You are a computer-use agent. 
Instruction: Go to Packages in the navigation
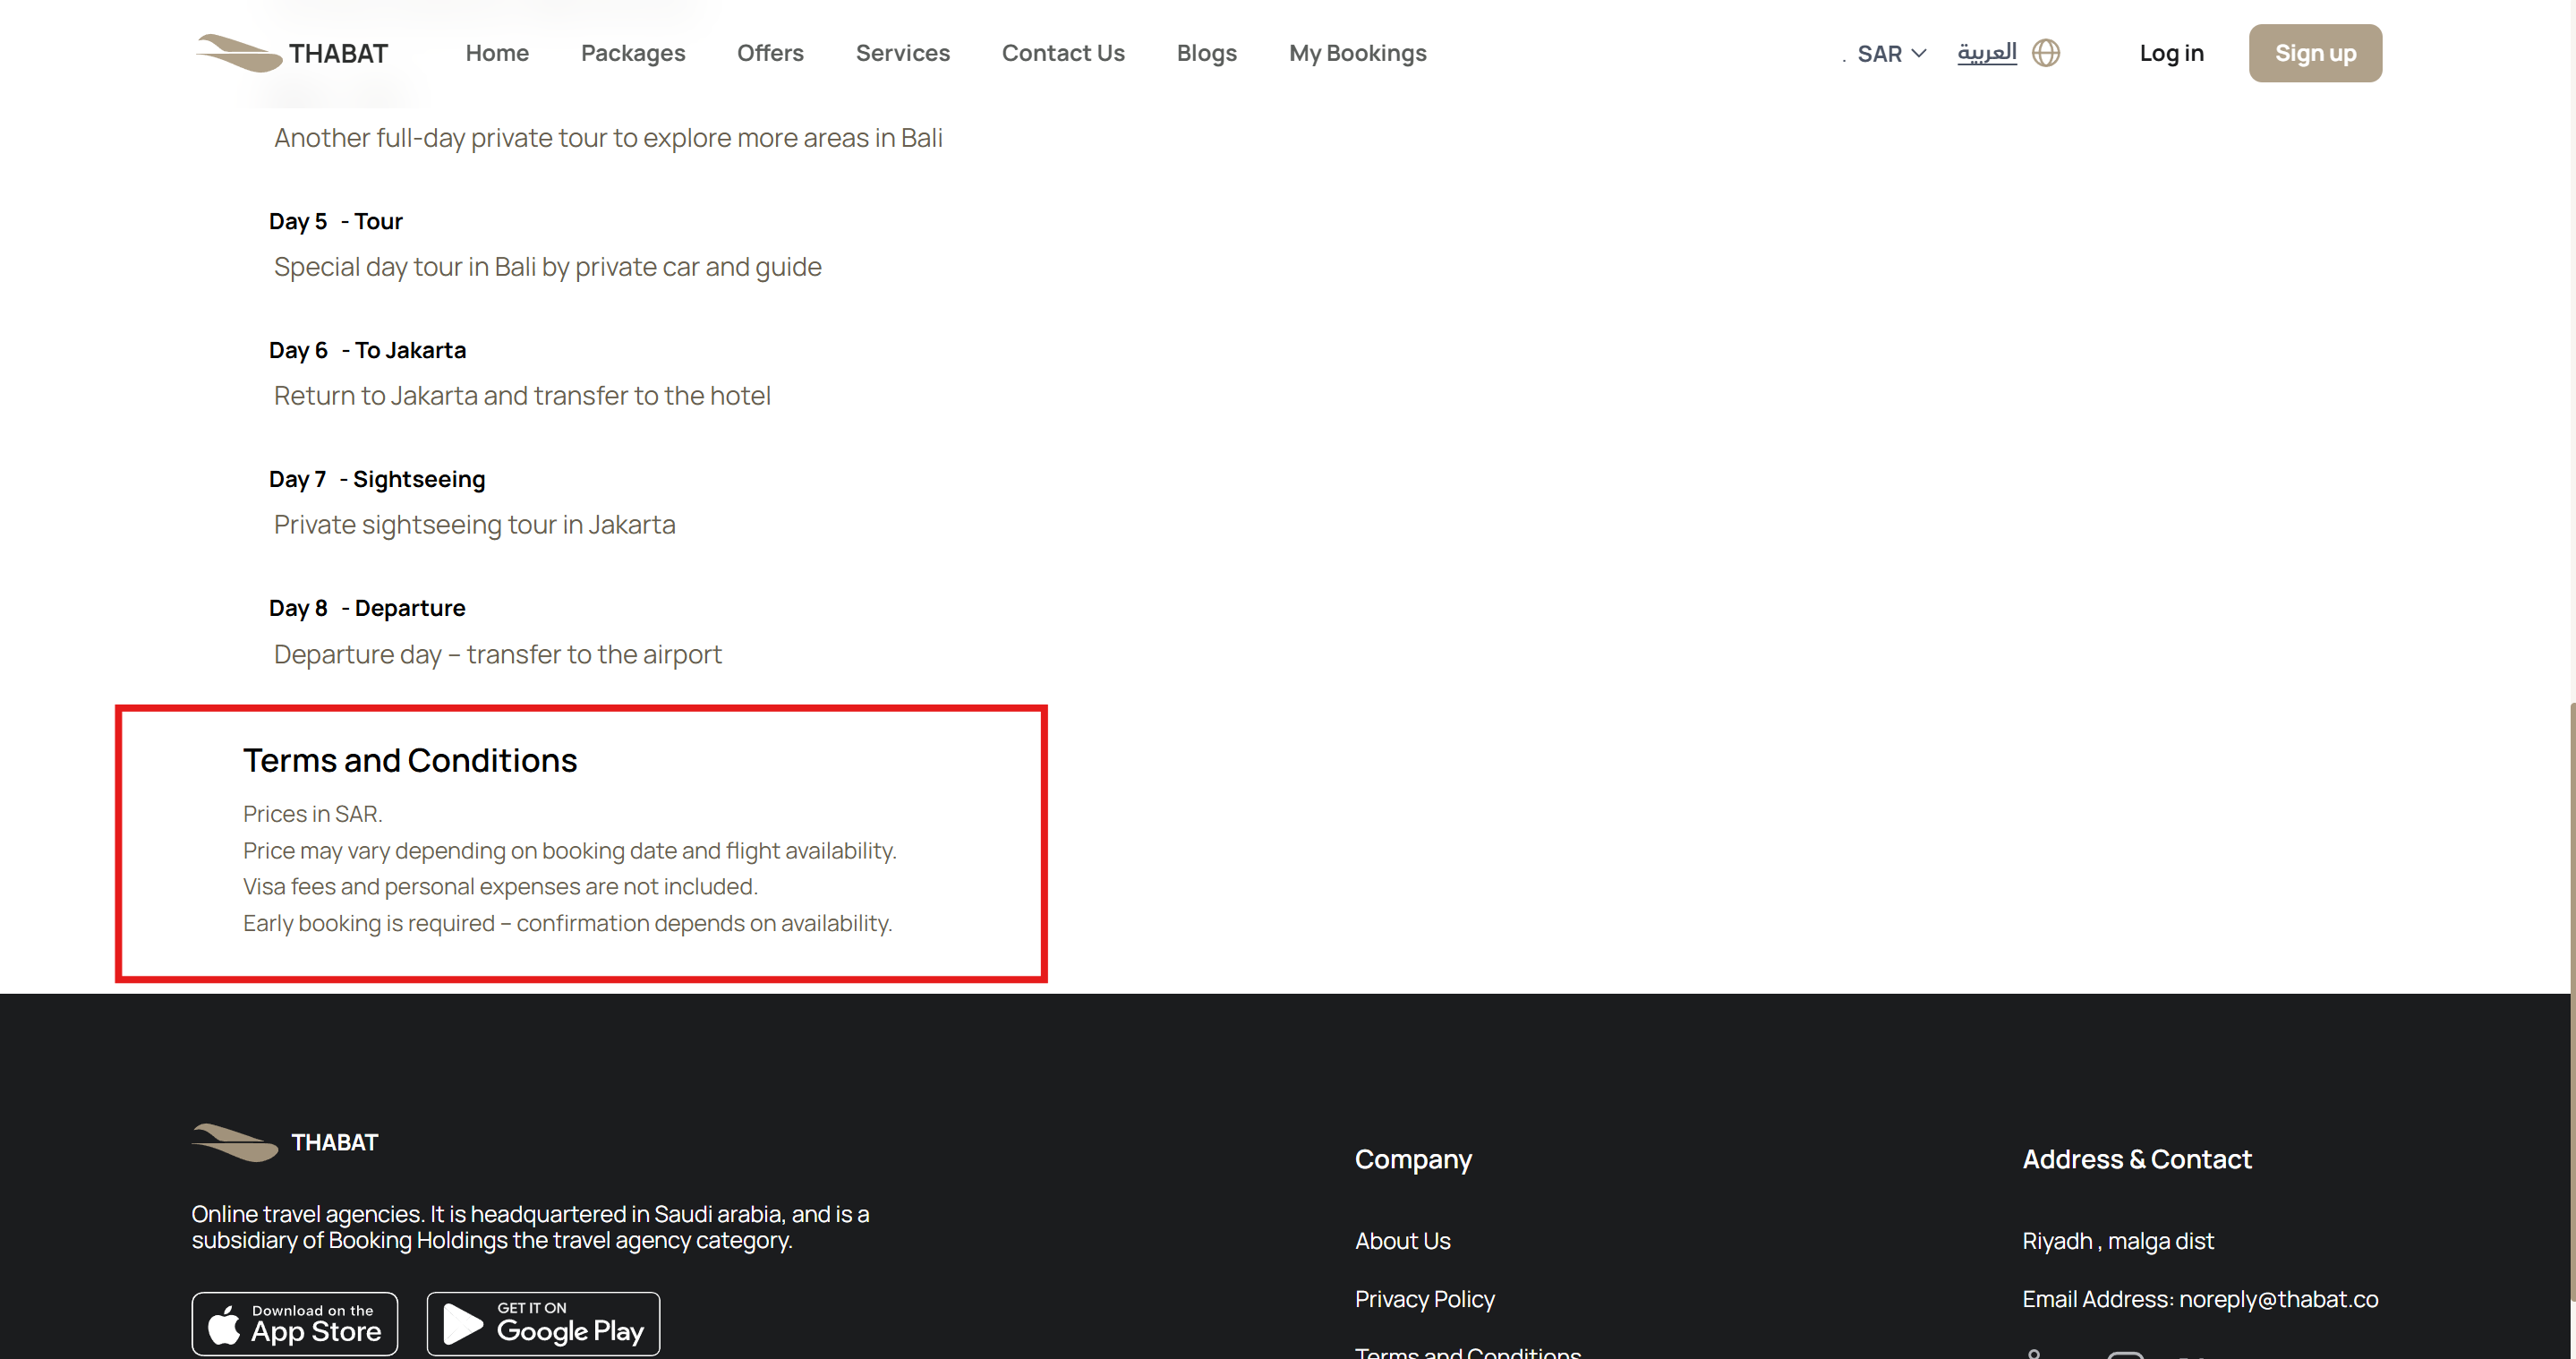click(x=633, y=53)
